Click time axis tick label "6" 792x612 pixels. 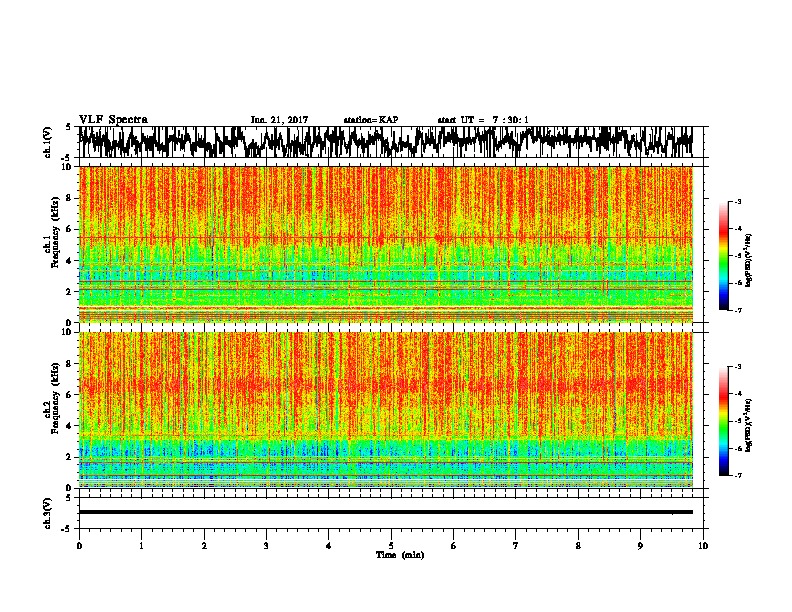[x=454, y=546]
